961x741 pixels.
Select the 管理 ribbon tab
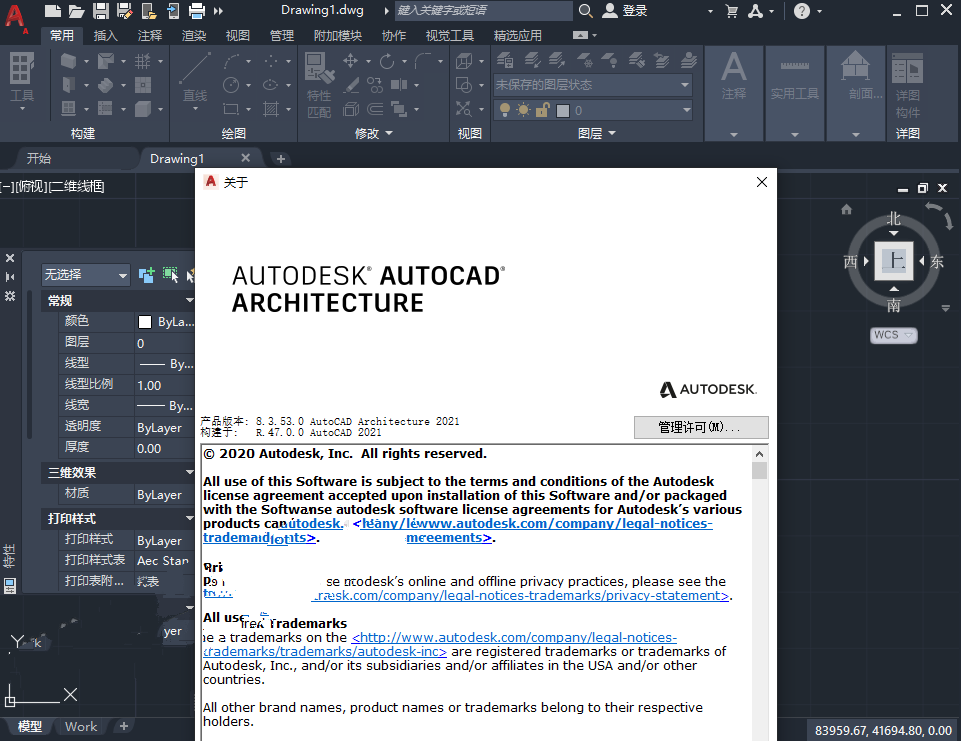pyautogui.click(x=282, y=36)
